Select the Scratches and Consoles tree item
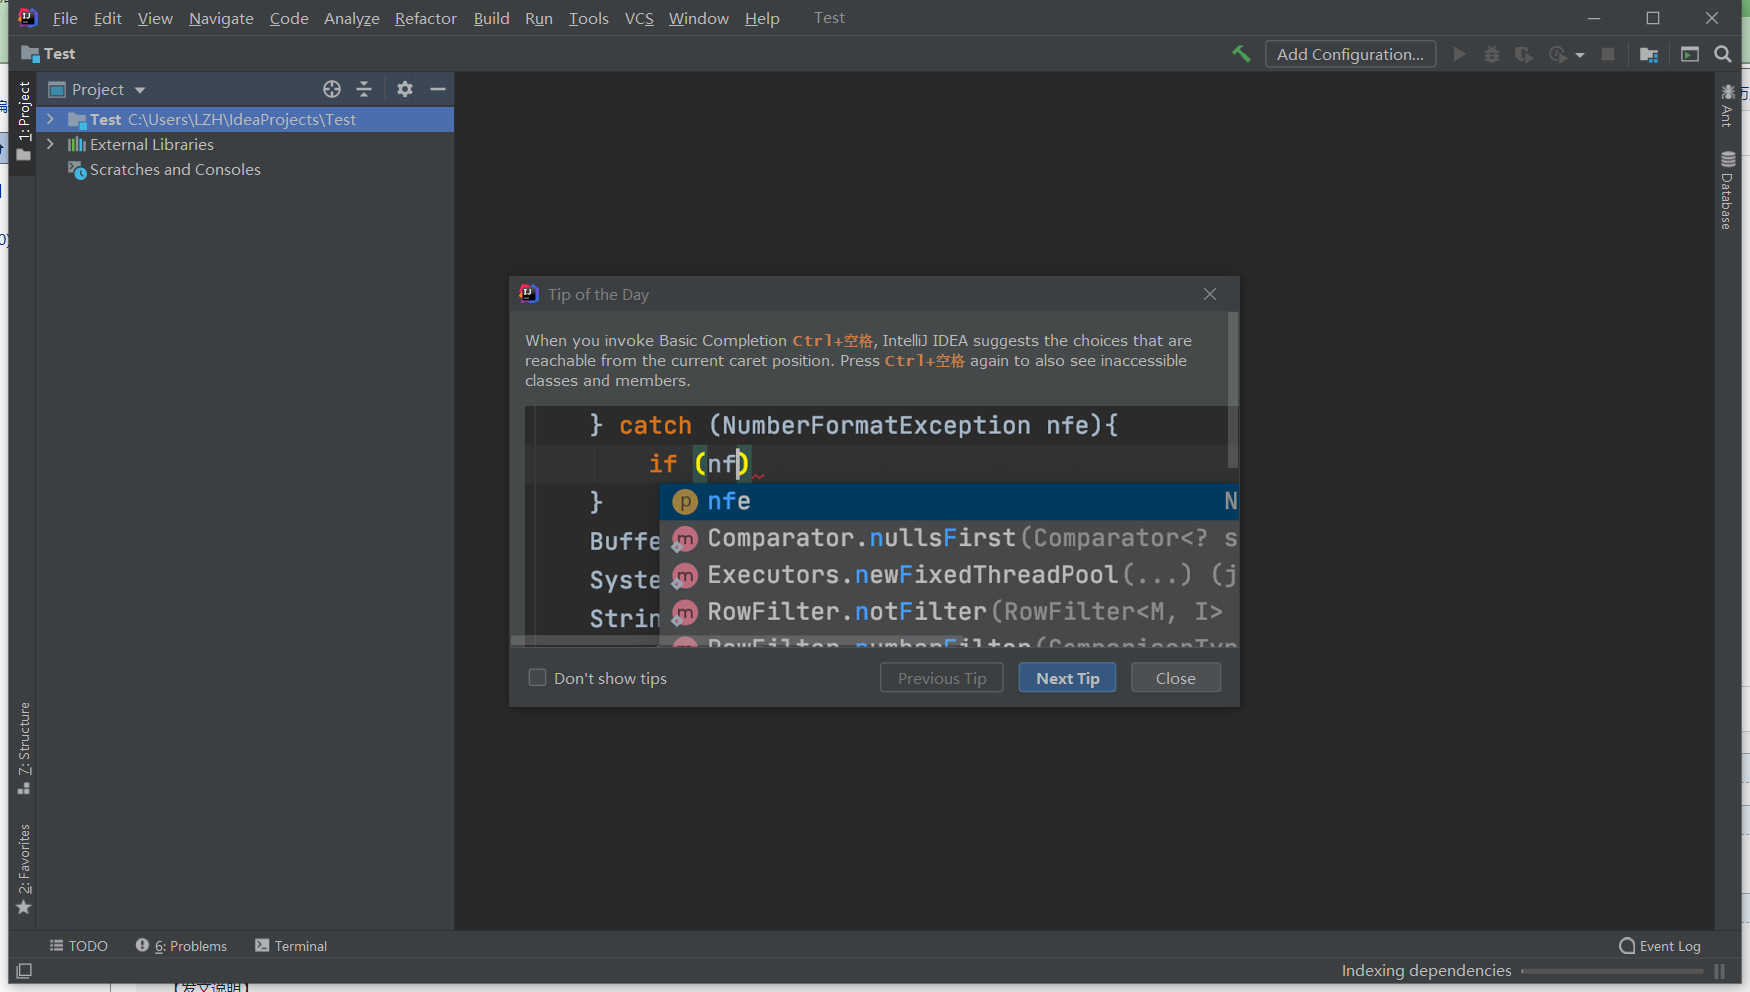The height and width of the screenshot is (992, 1750). [175, 170]
